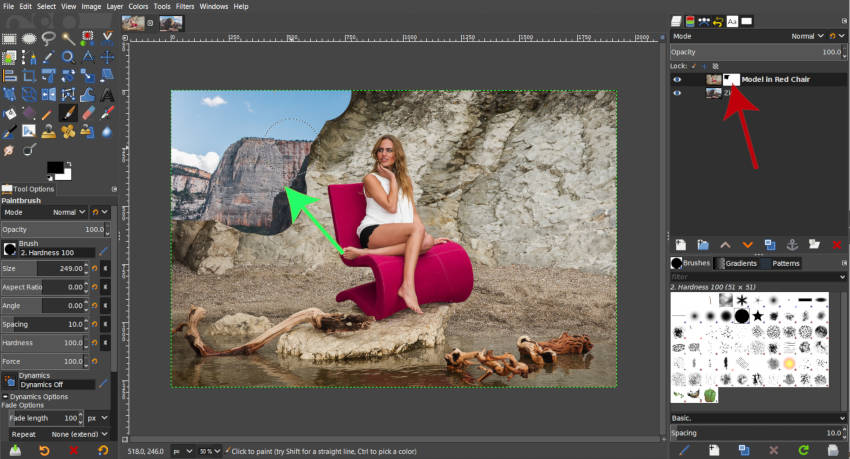Expand the brush filter dropdown
Image resolution: width=850 pixels, height=459 pixels.
pos(842,277)
